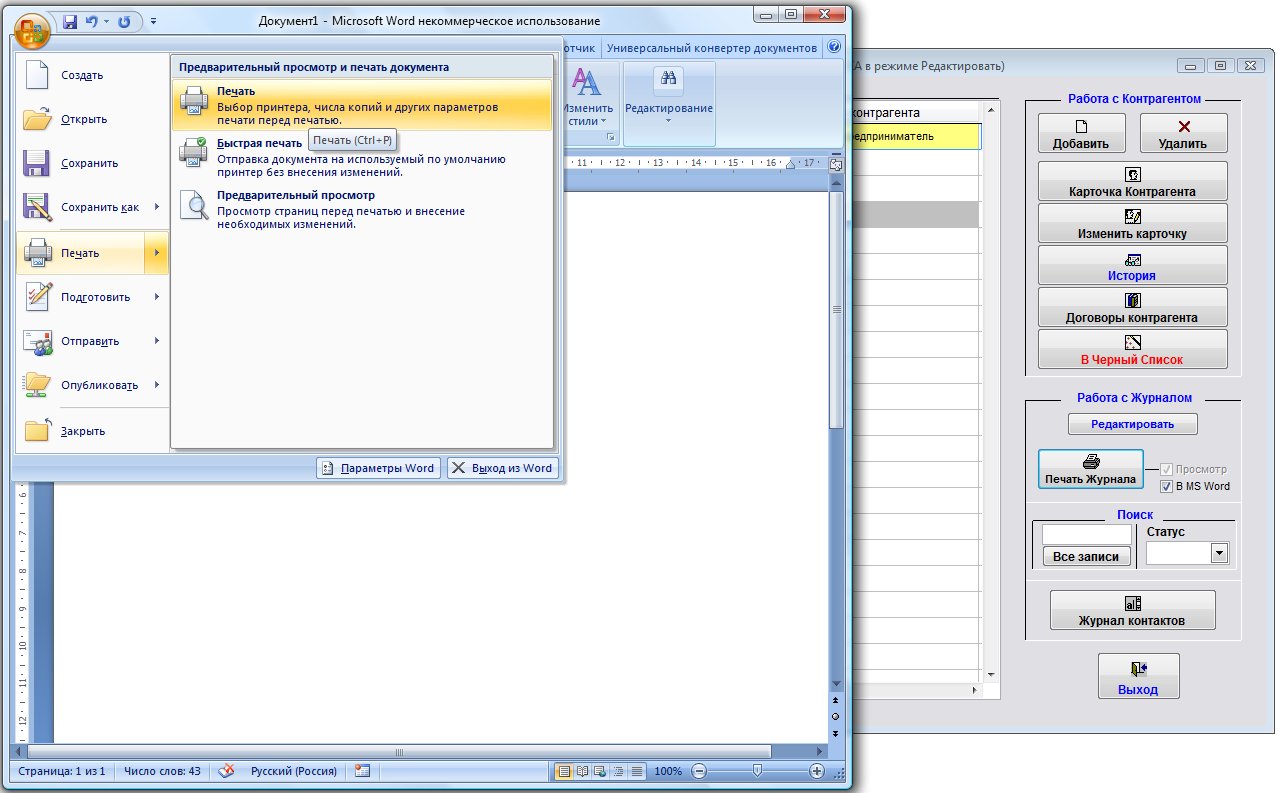1278x793 pixels.
Task: Click the zoom in plus button
Action: [x=817, y=771]
